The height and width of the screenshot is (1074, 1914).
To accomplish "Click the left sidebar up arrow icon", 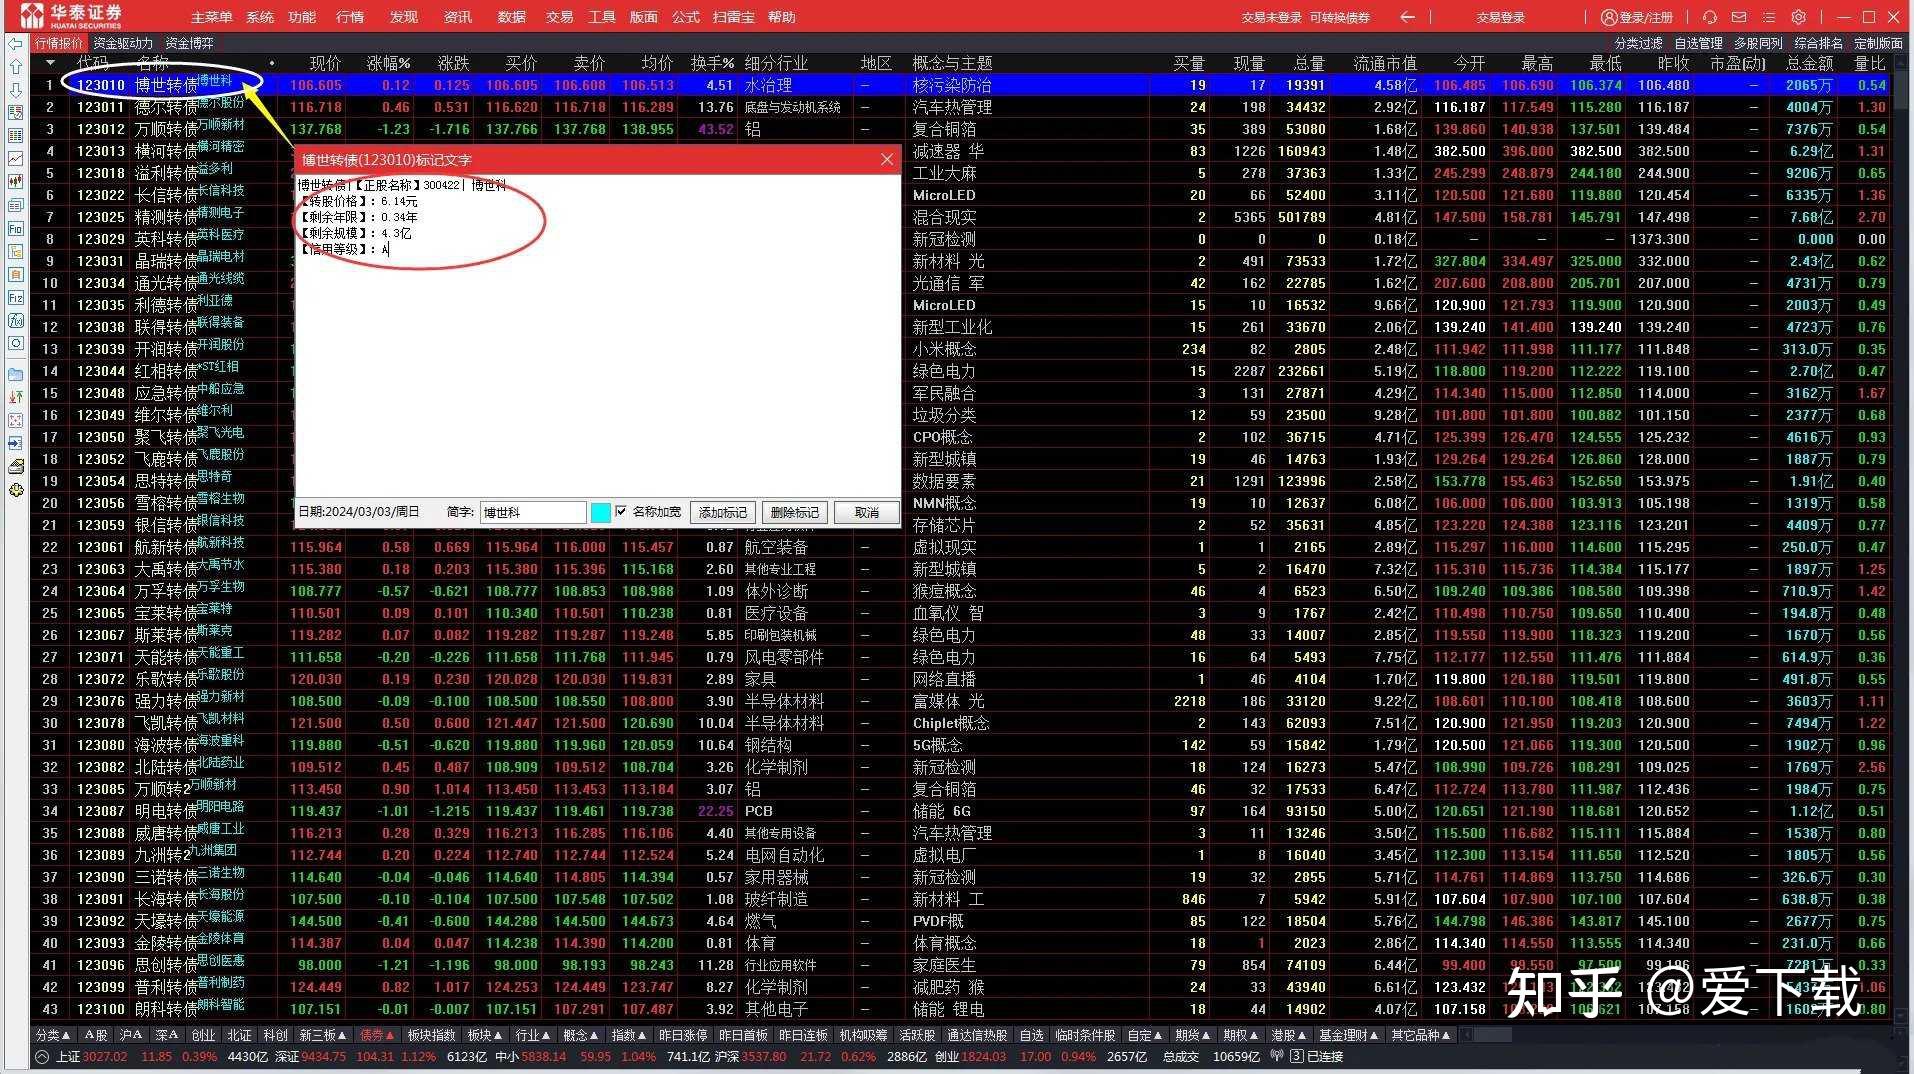I will coord(15,67).
